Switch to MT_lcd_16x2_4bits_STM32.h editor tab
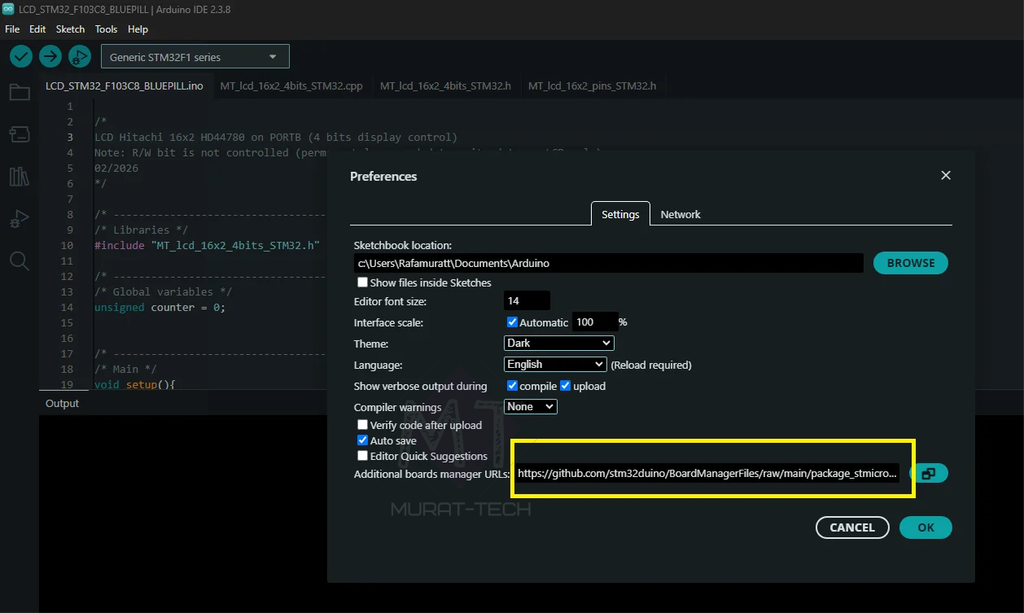 [x=445, y=86]
